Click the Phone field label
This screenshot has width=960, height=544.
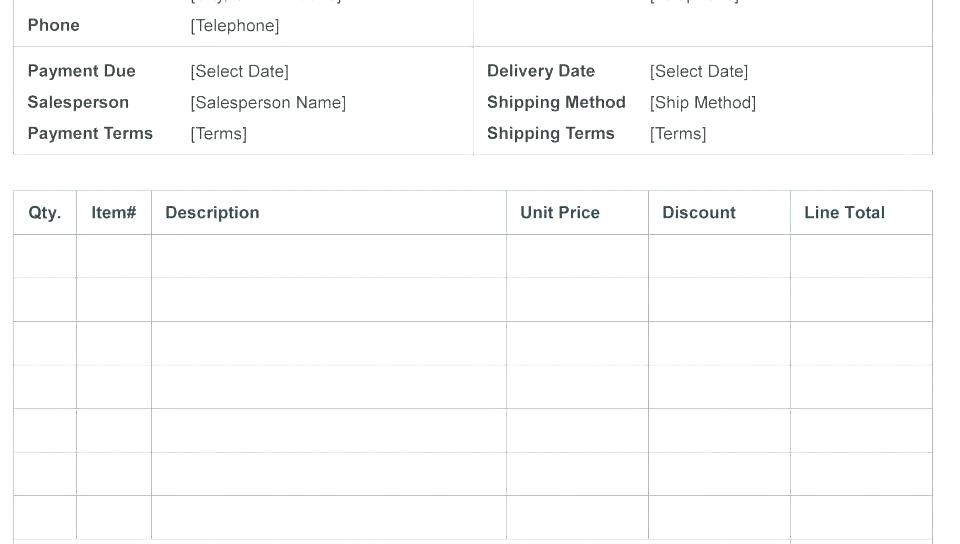(x=54, y=26)
